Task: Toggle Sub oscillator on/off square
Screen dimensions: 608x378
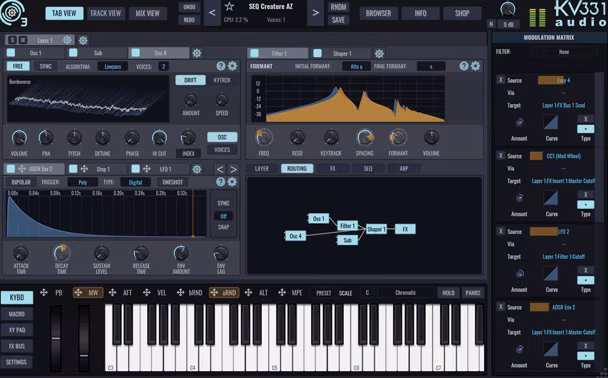Action: [73, 53]
